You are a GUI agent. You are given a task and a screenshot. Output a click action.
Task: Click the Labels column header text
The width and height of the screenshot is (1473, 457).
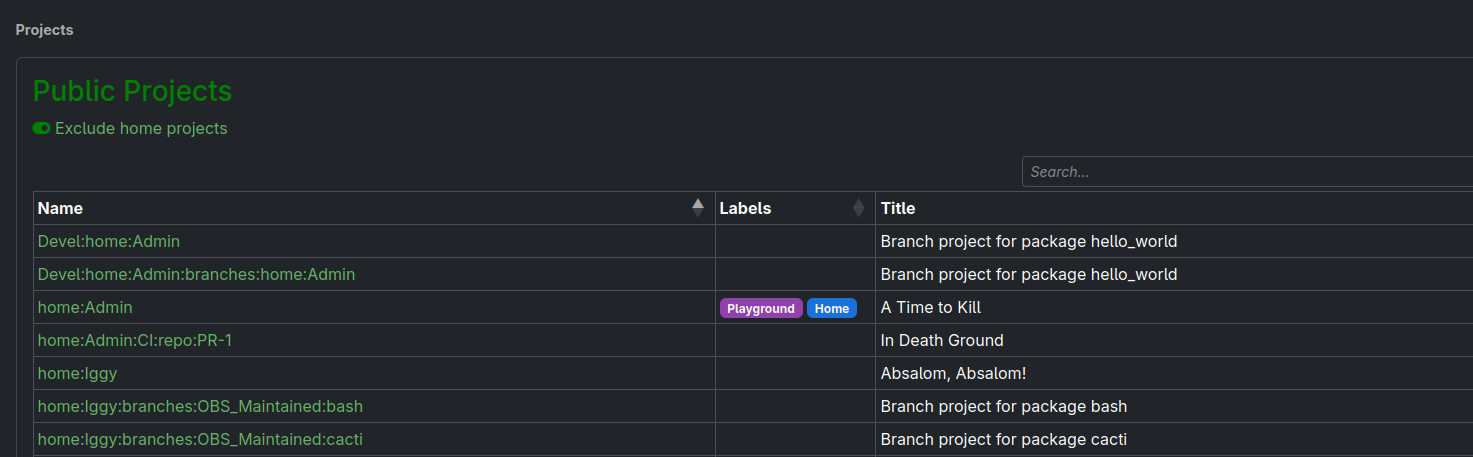[x=745, y=208]
